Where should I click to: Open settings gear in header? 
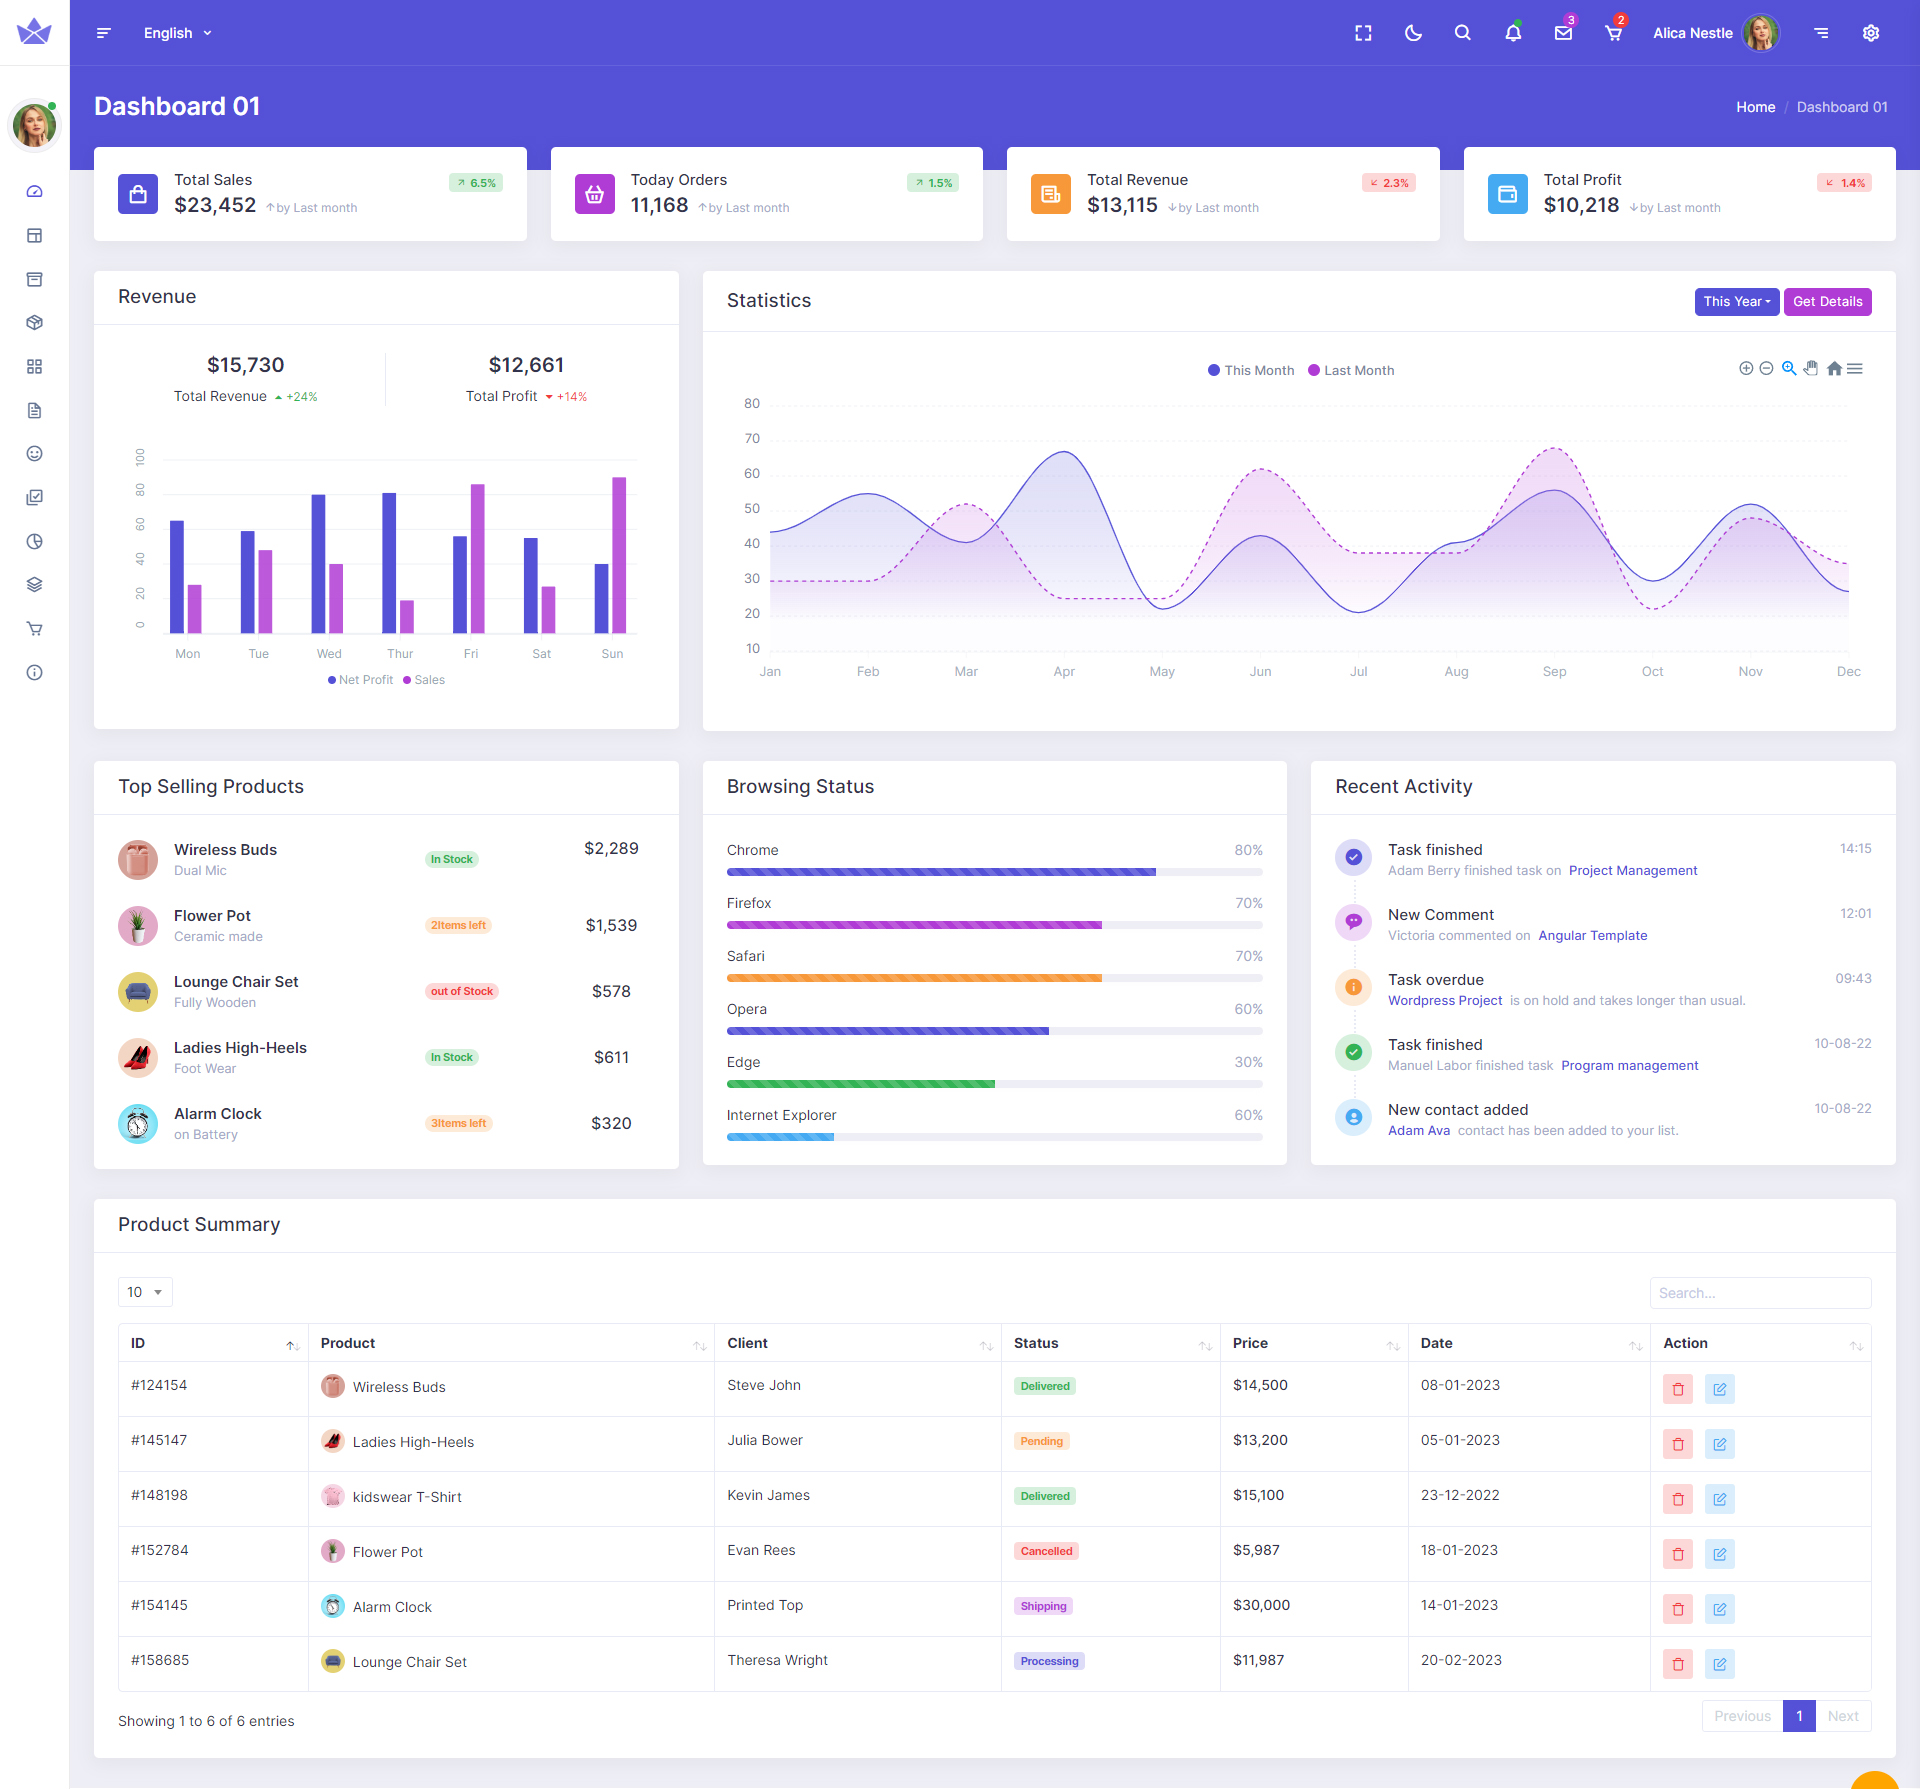click(1871, 33)
